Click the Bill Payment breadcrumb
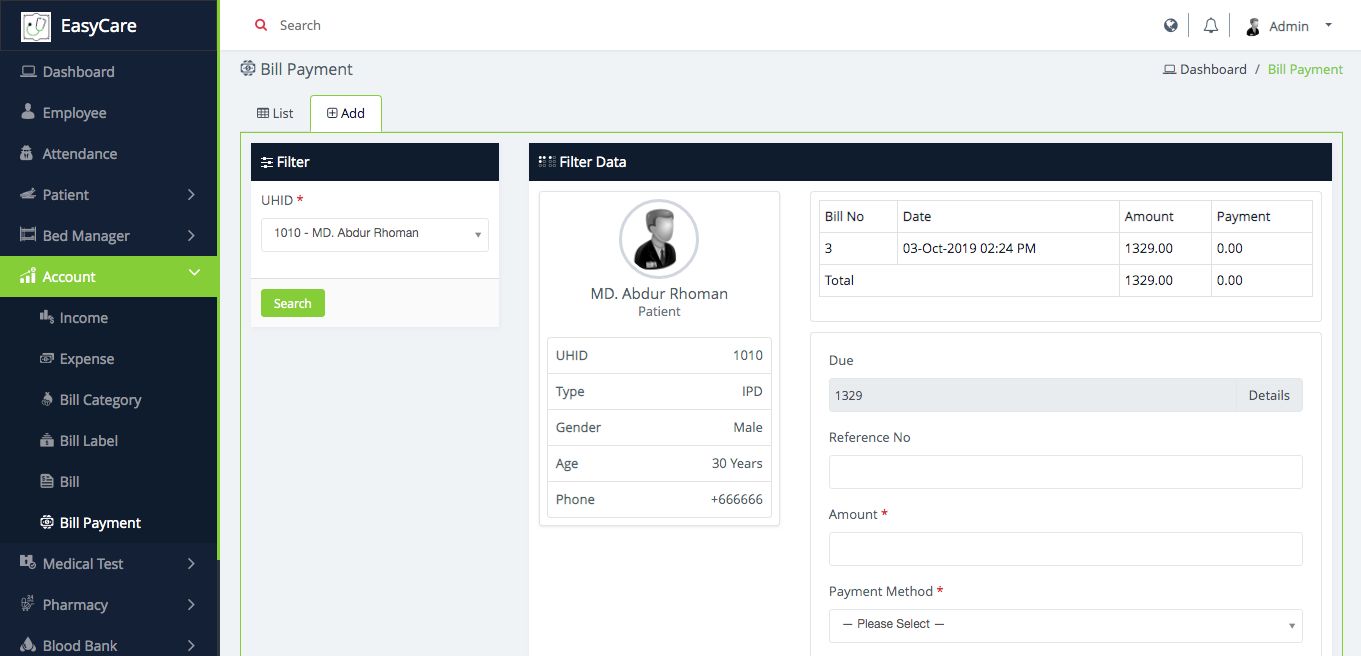The width and height of the screenshot is (1361, 656). tap(1305, 69)
